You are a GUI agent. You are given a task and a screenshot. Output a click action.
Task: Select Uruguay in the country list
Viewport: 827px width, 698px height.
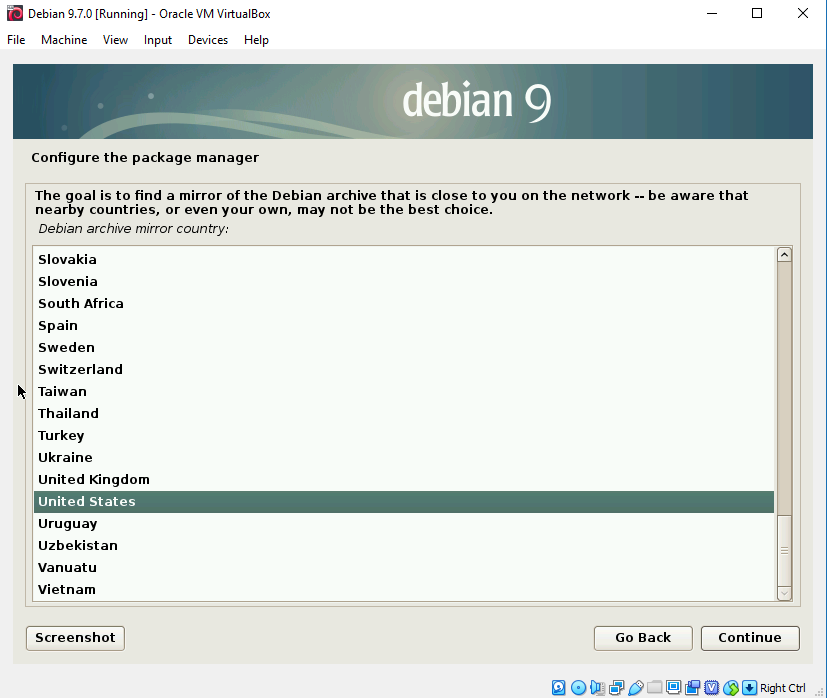coord(404,524)
